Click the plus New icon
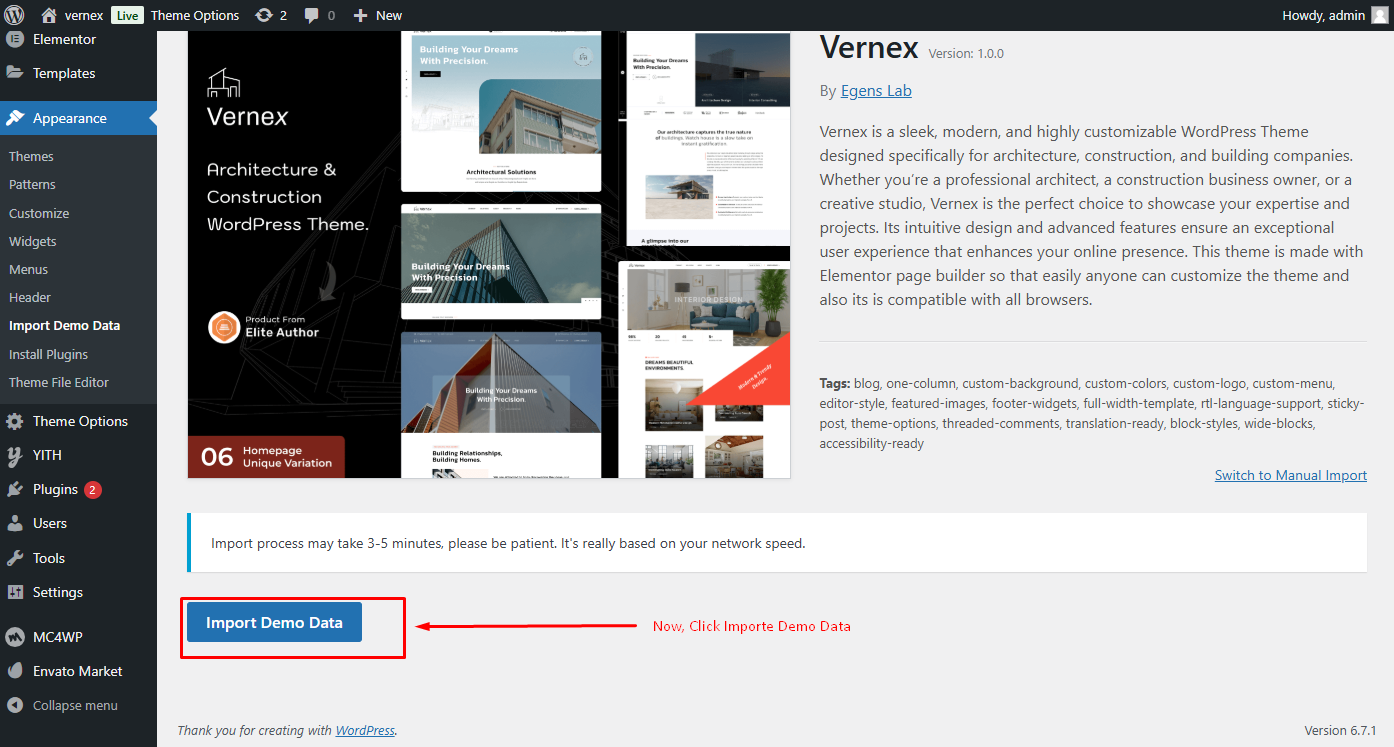 pyautogui.click(x=361, y=15)
